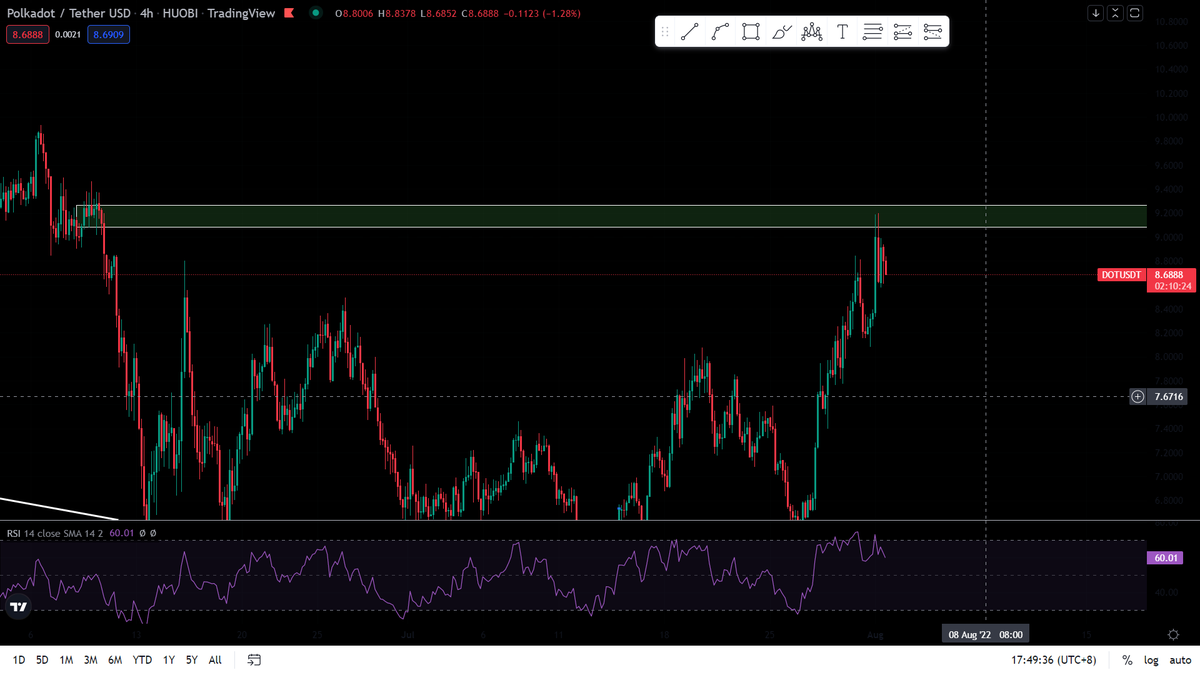Click the green market status dot

click(x=316, y=13)
